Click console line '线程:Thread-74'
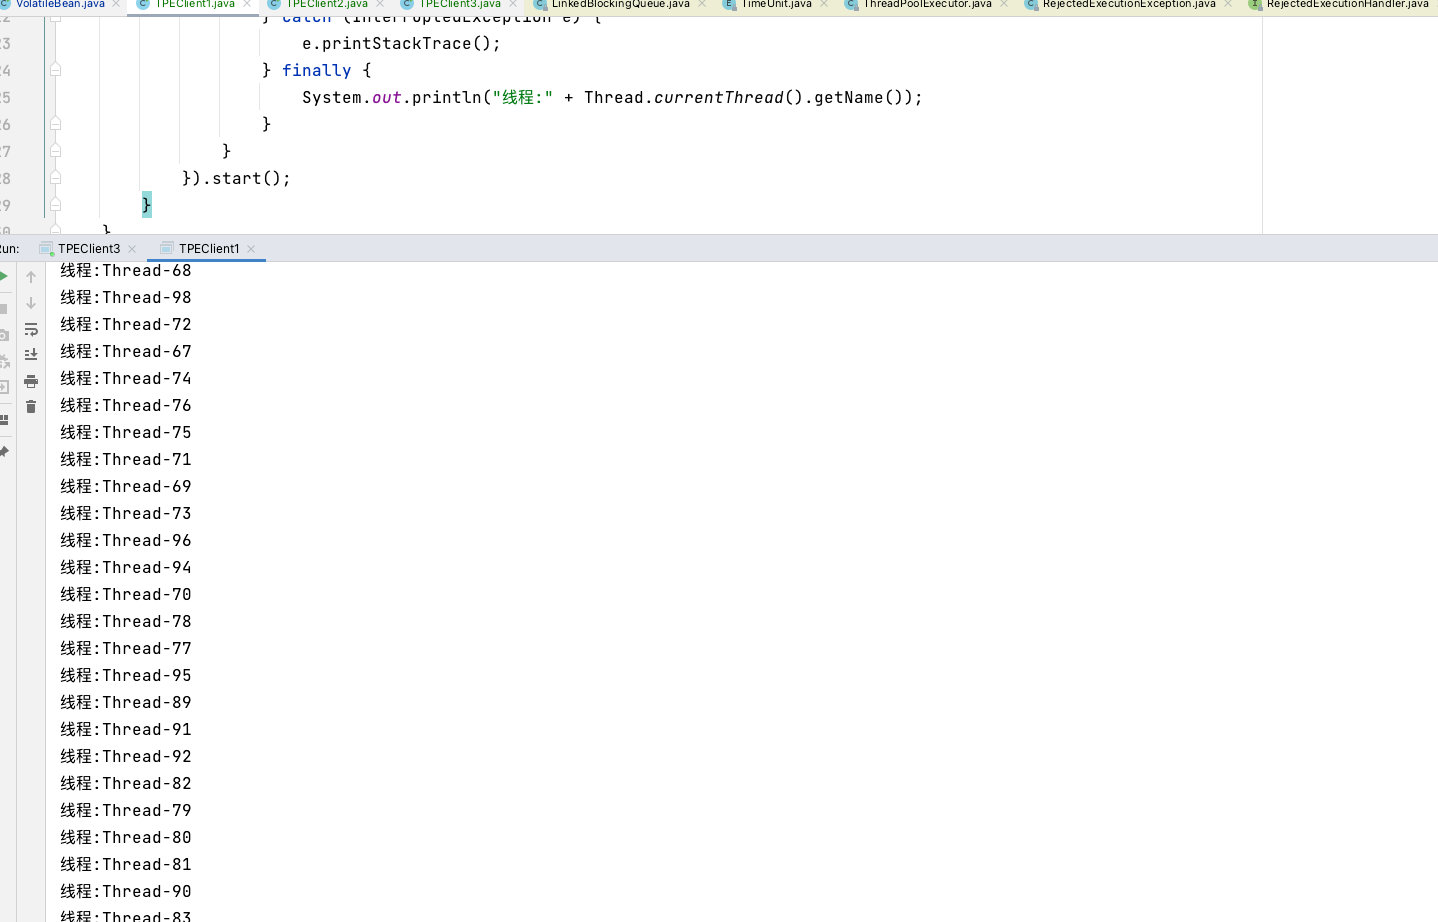The width and height of the screenshot is (1438, 922). click(x=125, y=378)
